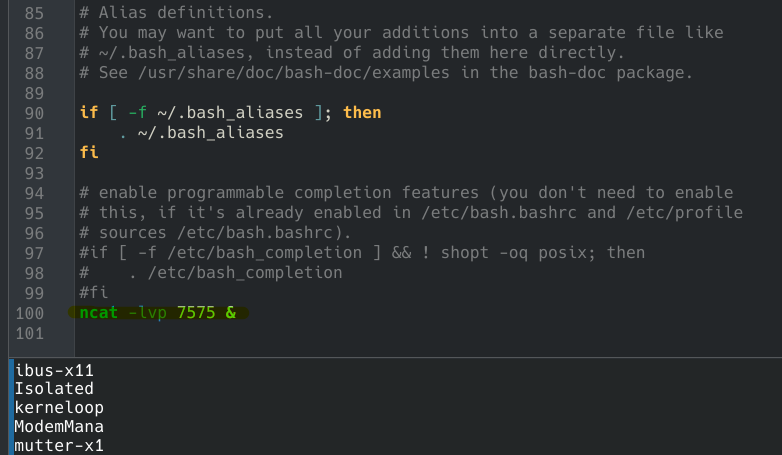Click the commented "#fi" on line 99
782x455 pixels.
point(94,293)
